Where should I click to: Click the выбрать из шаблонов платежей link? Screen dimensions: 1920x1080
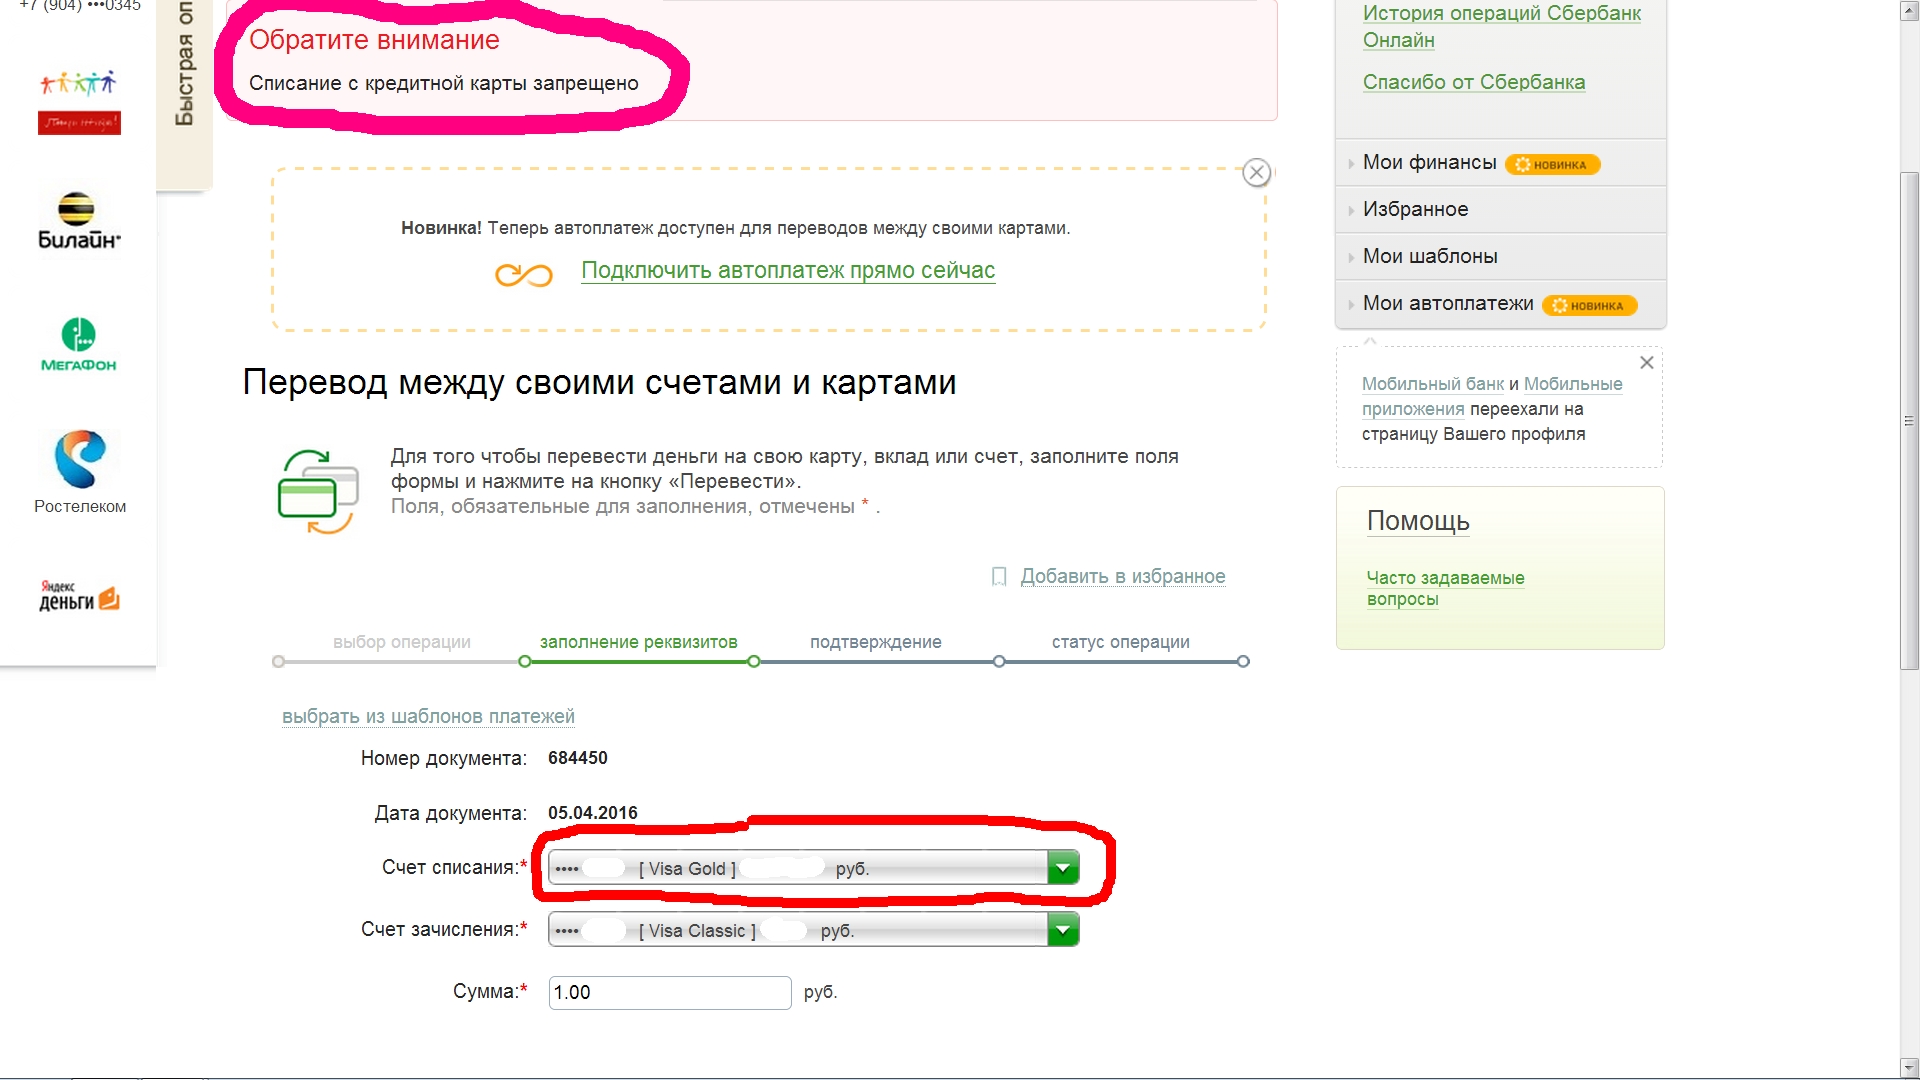point(428,717)
